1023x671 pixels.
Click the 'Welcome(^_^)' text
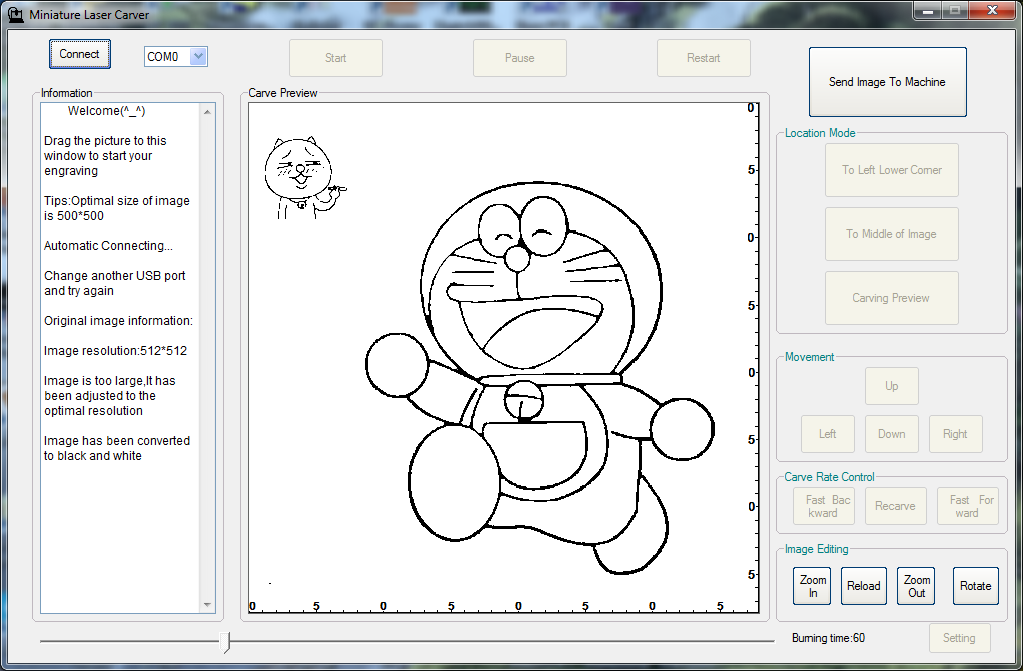(x=106, y=111)
